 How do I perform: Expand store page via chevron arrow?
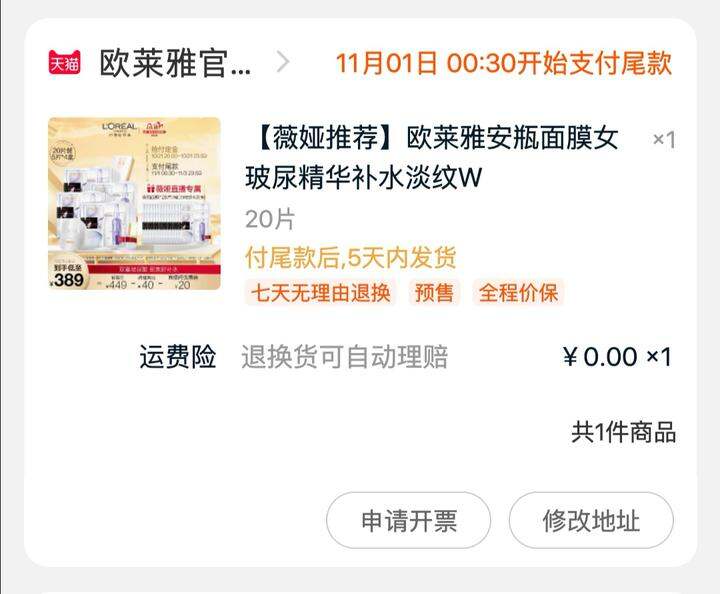tap(283, 62)
